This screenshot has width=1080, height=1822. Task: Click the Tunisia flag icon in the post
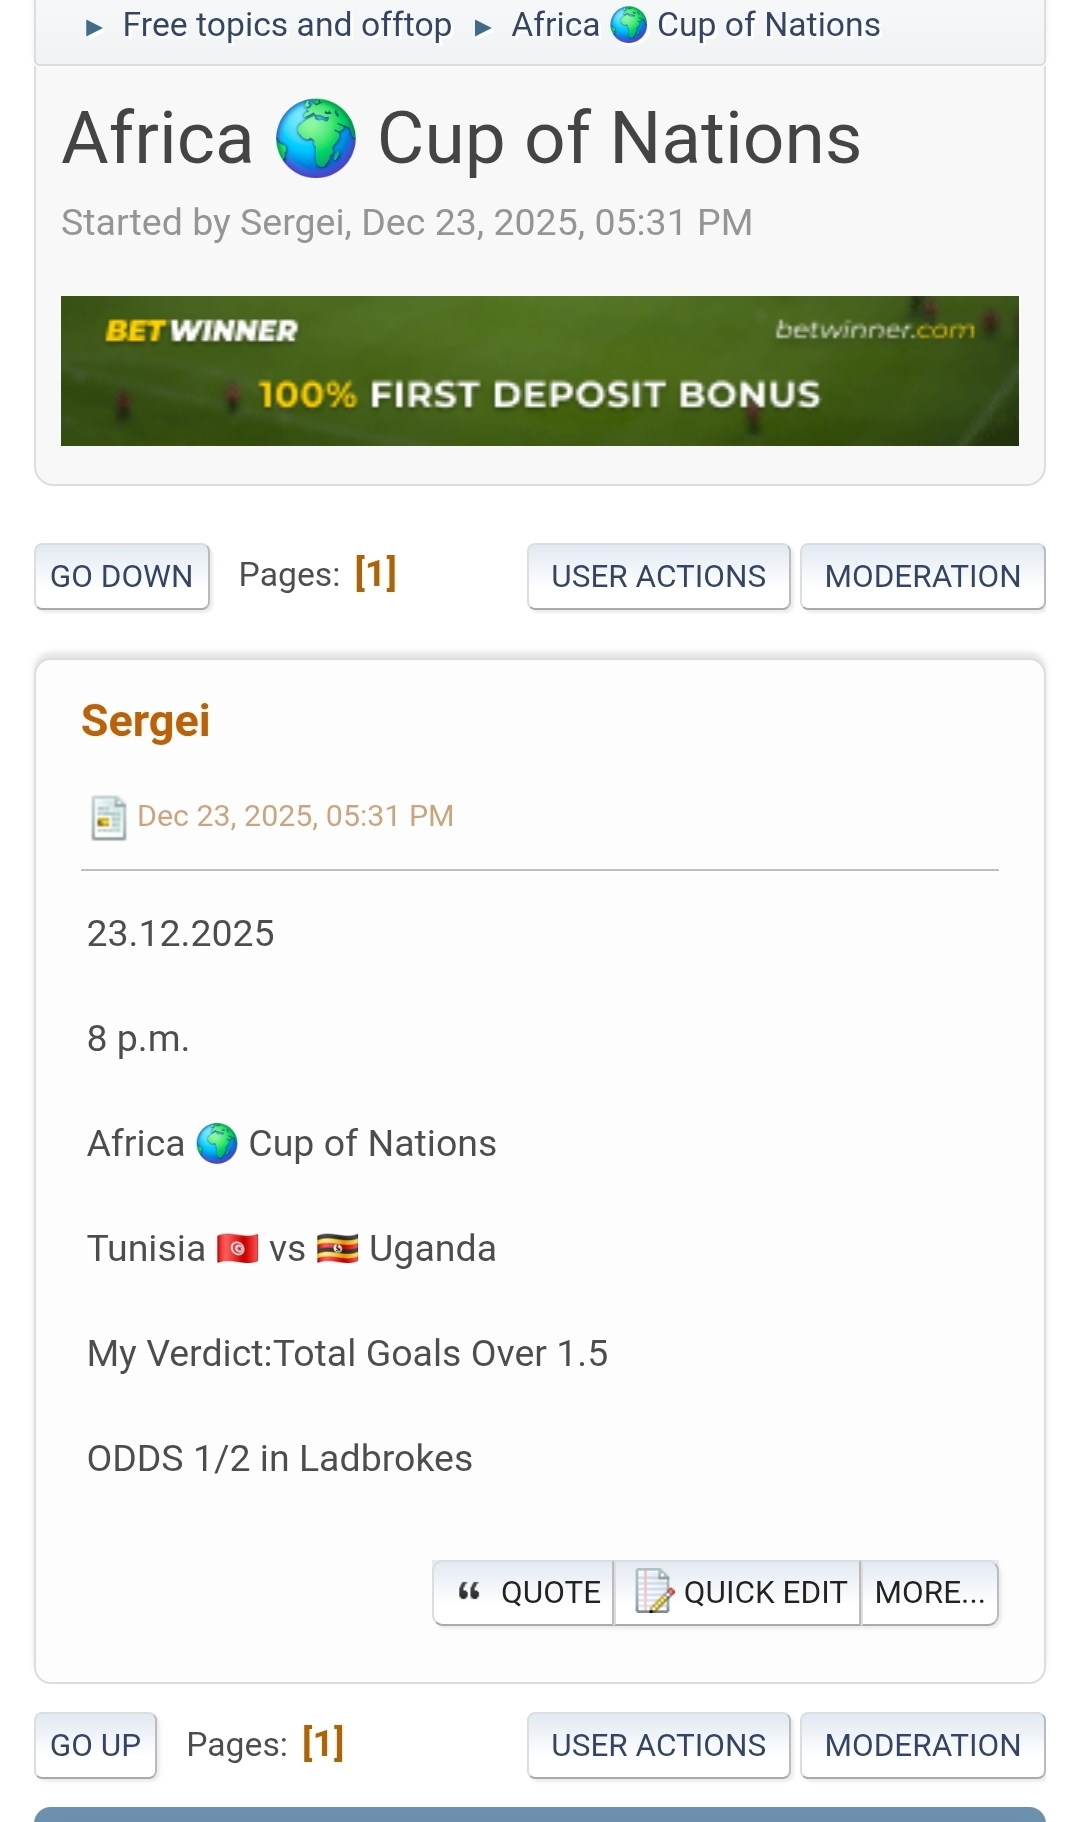point(237,1249)
